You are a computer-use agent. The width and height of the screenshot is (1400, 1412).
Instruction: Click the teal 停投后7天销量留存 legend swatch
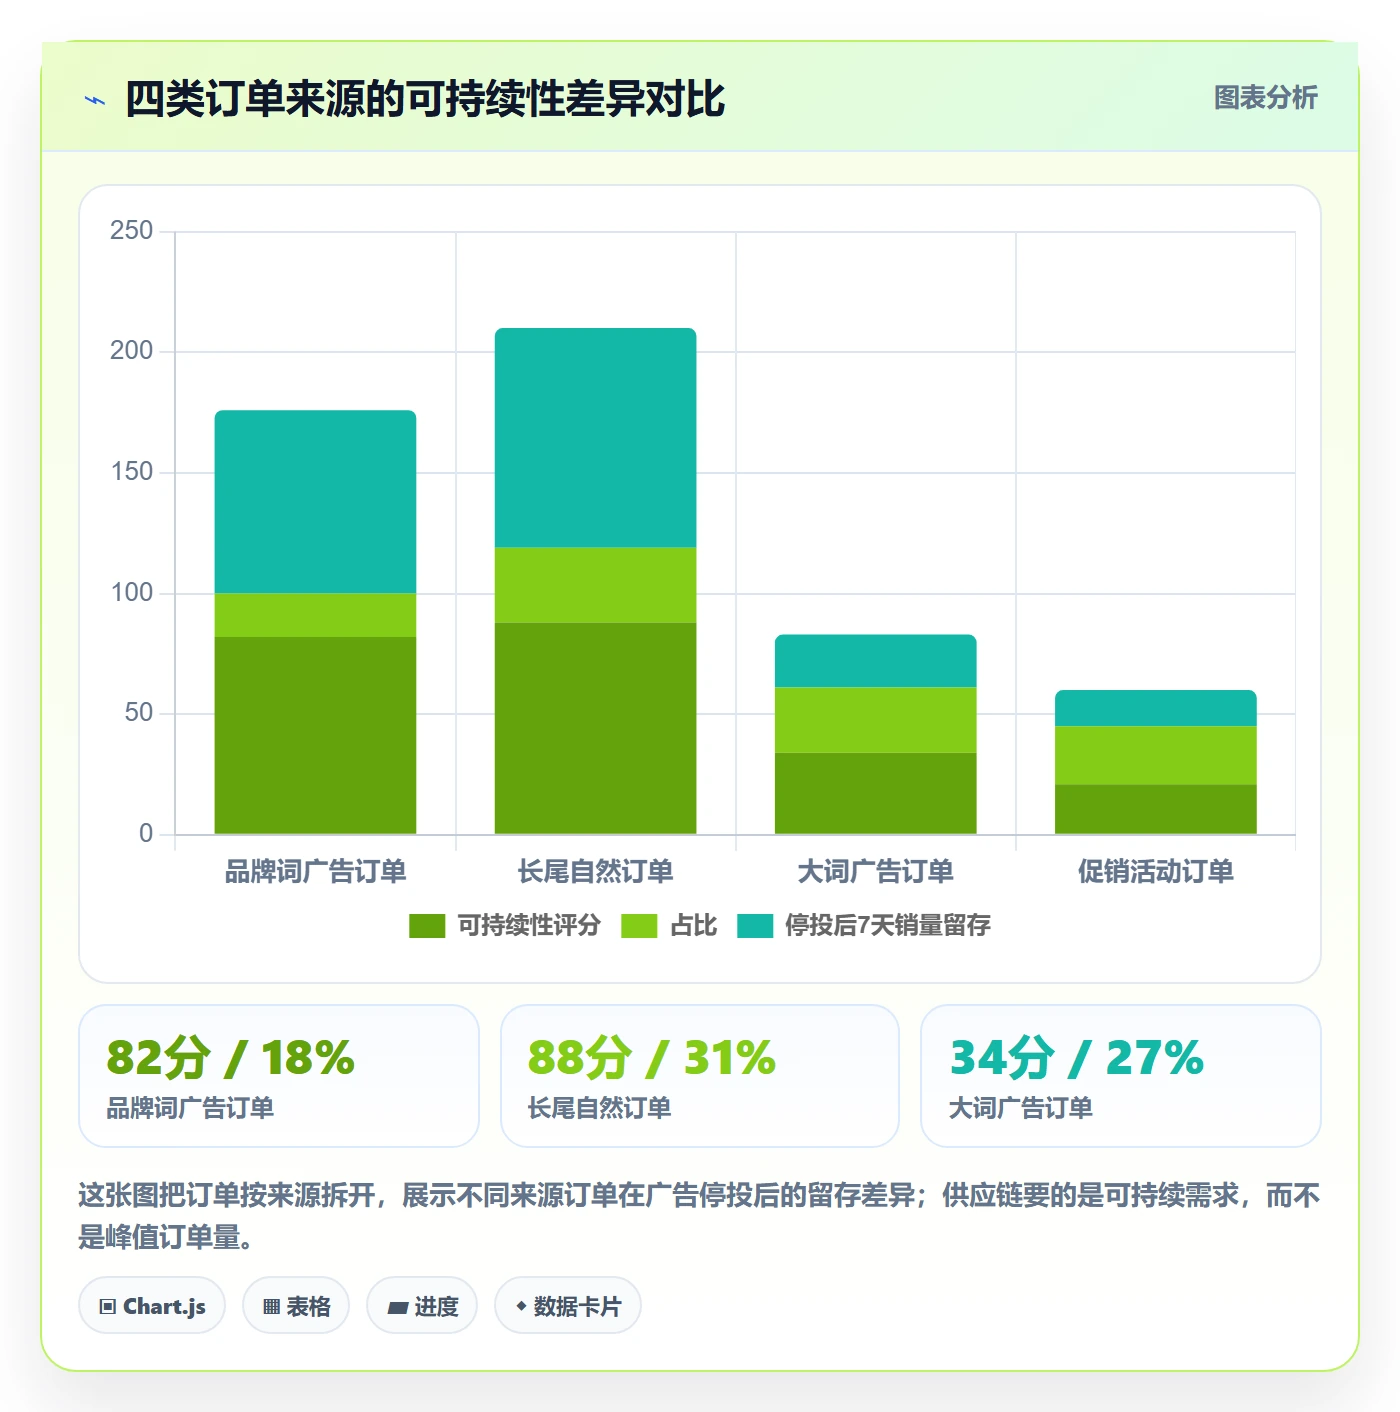pyautogui.click(x=755, y=926)
